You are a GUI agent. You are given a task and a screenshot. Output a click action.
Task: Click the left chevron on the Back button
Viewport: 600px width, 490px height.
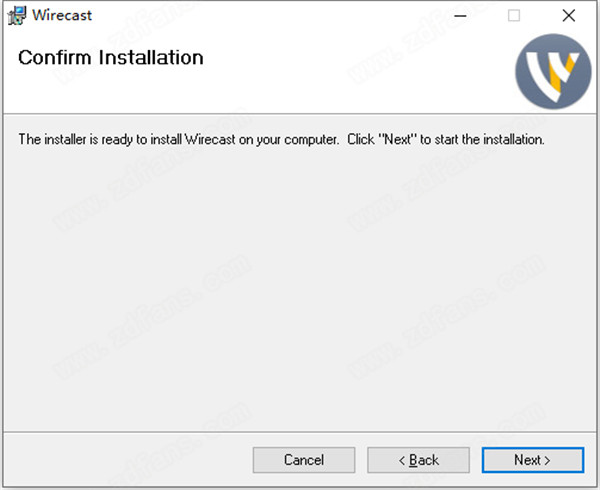click(x=402, y=461)
